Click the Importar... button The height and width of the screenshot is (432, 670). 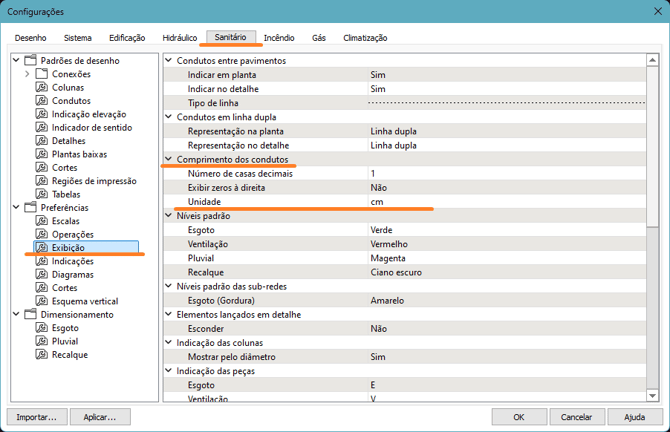coord(37,416)
